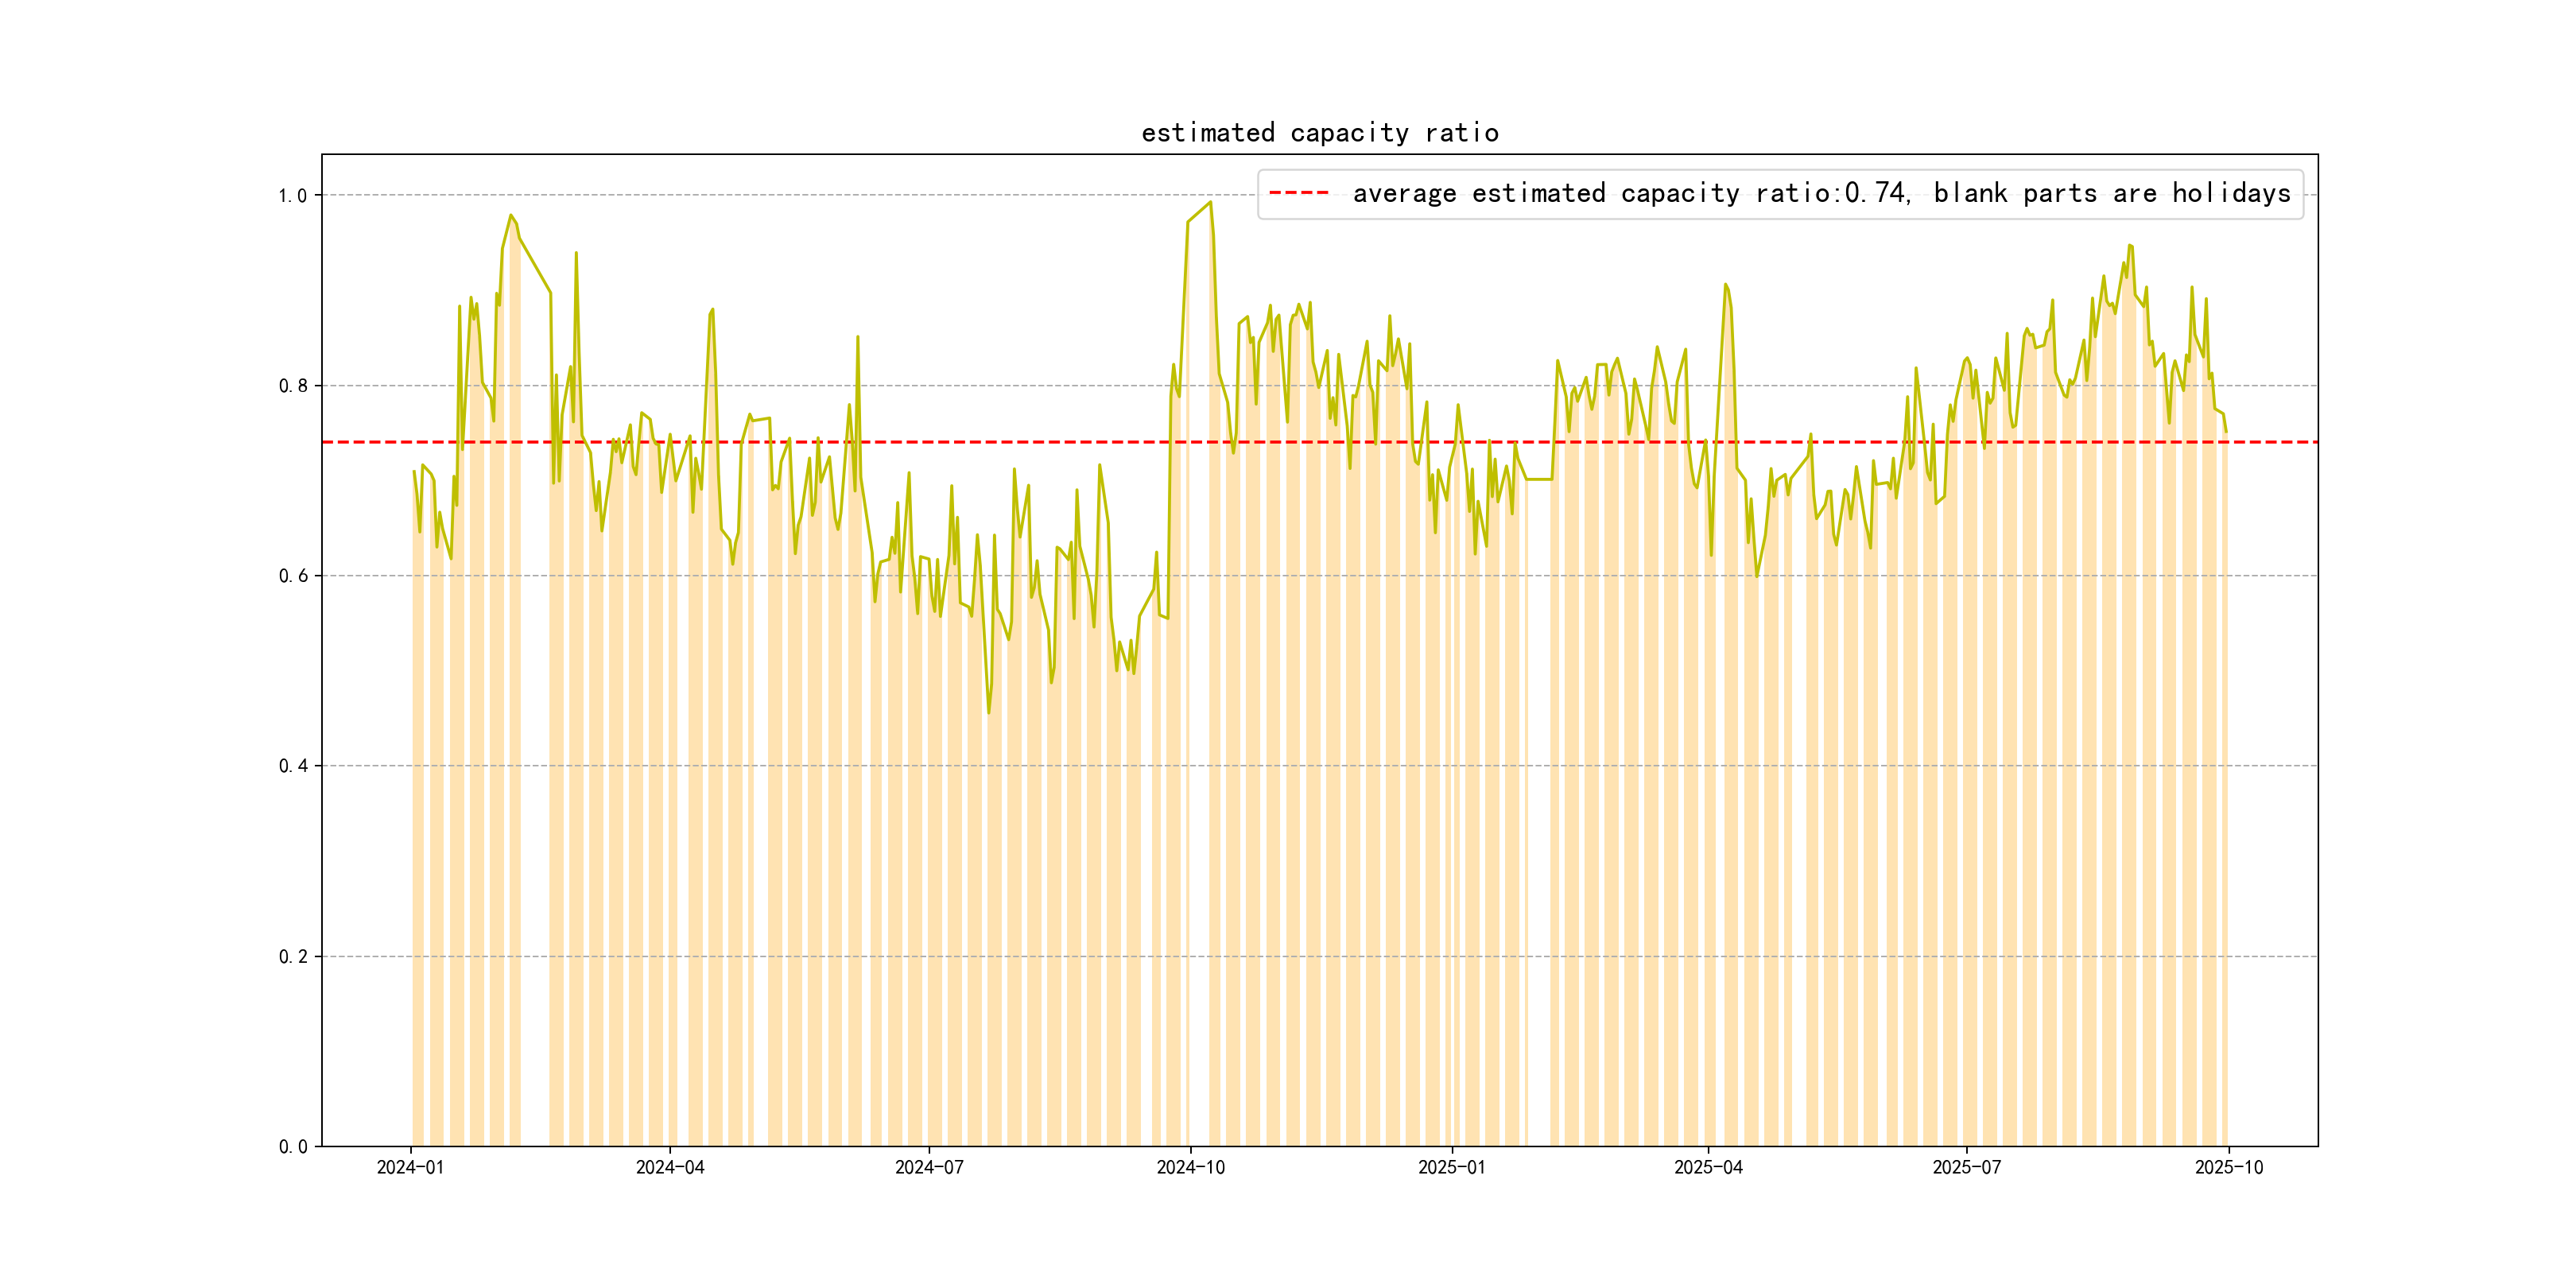Click the 0.2 y-axis tick label

pos(292,957)
